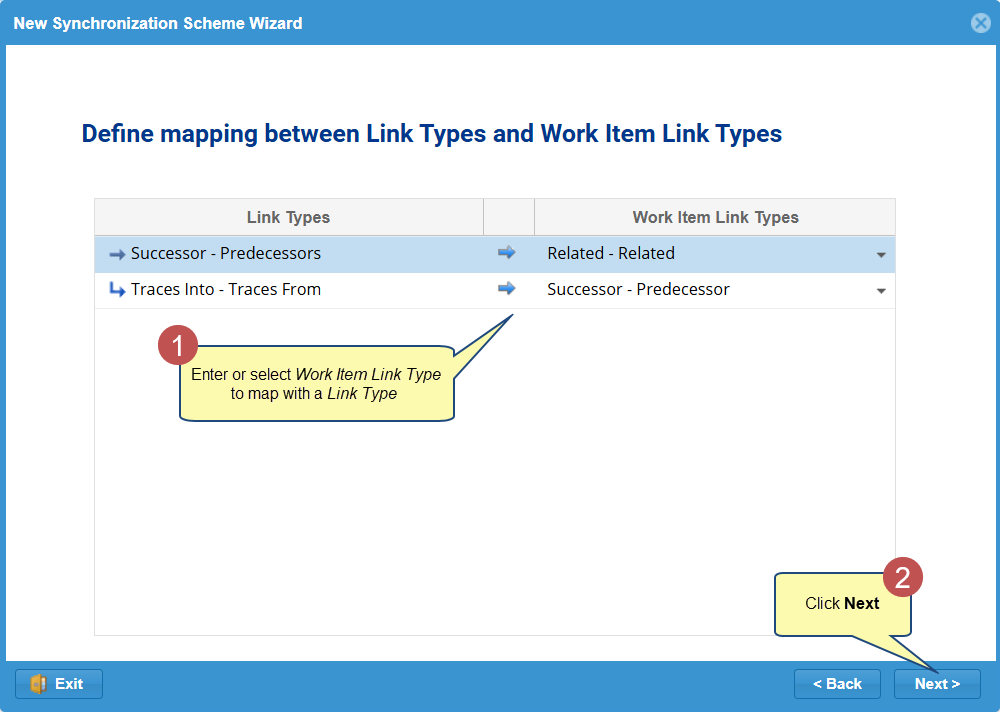Proceed with the Next > button

point(937,684)
